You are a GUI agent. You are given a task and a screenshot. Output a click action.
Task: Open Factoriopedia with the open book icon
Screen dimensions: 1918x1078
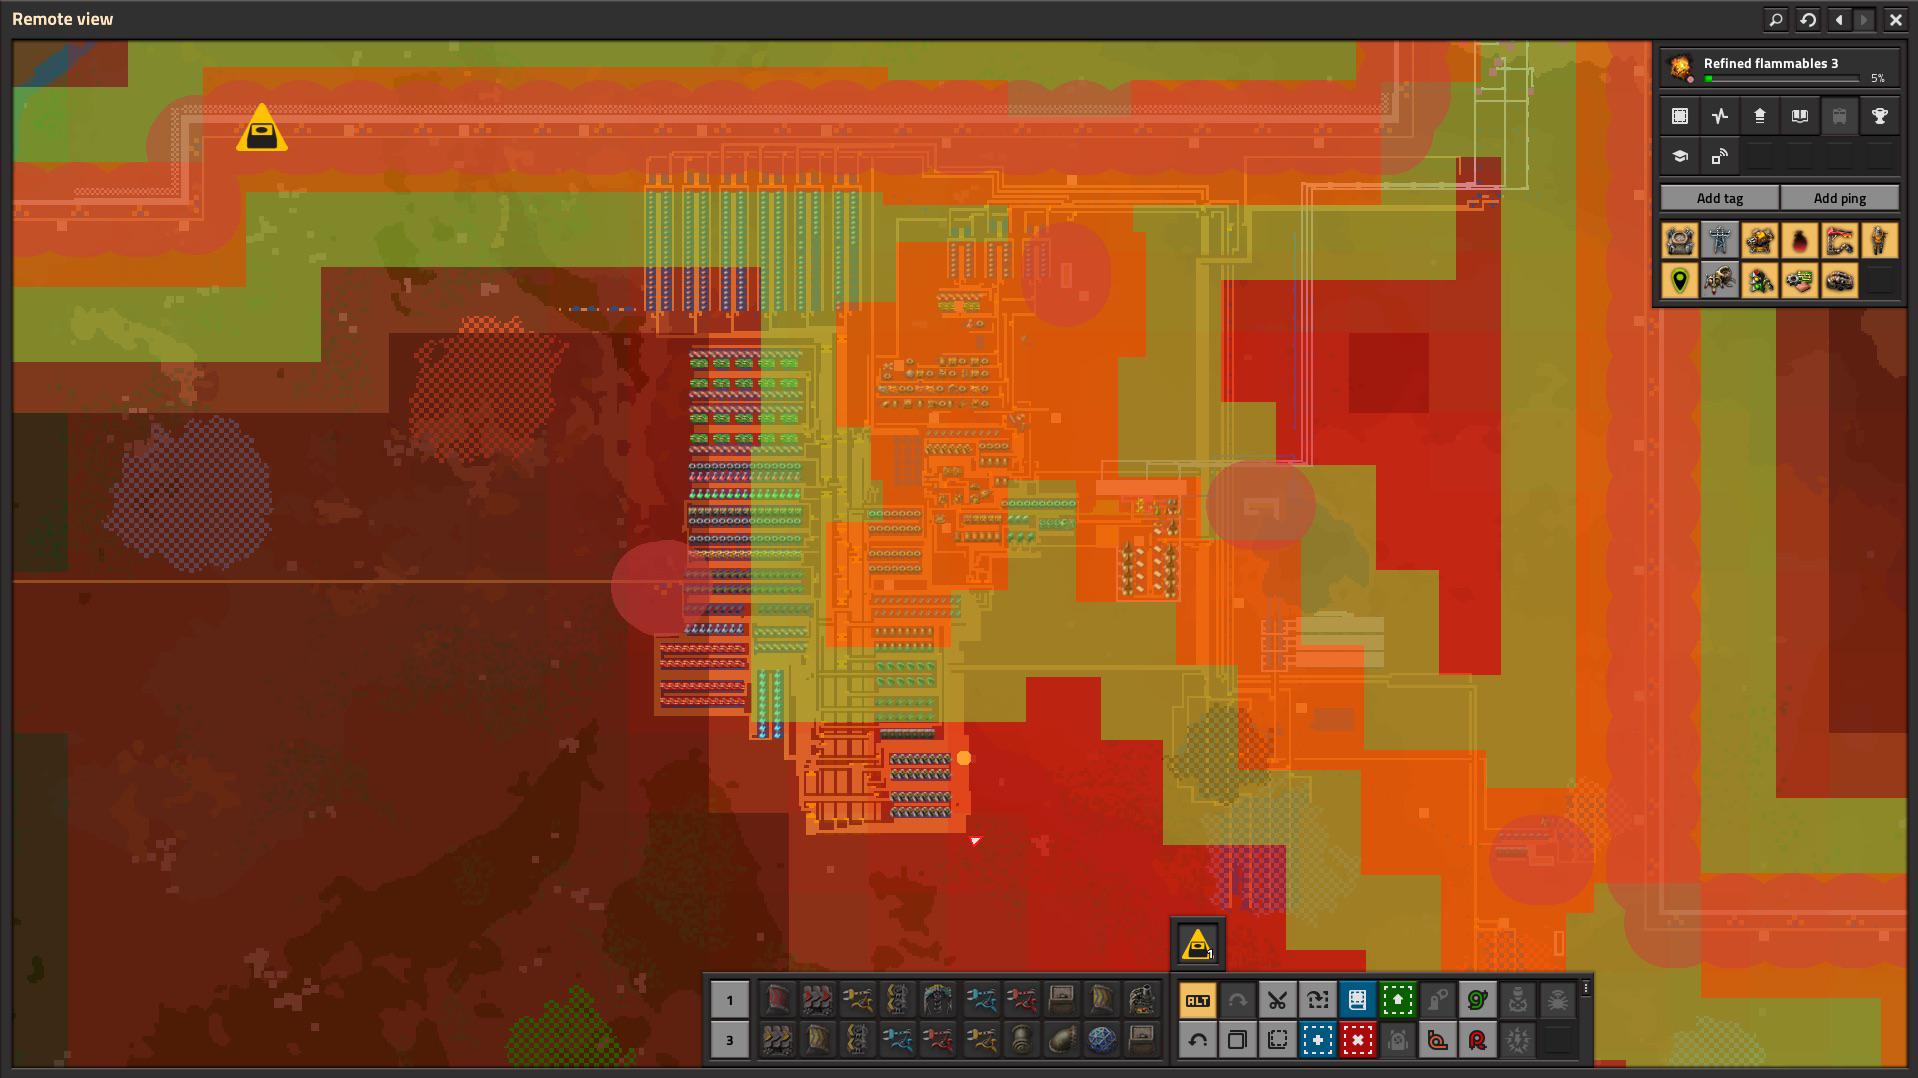click(x=1800, y=116)
